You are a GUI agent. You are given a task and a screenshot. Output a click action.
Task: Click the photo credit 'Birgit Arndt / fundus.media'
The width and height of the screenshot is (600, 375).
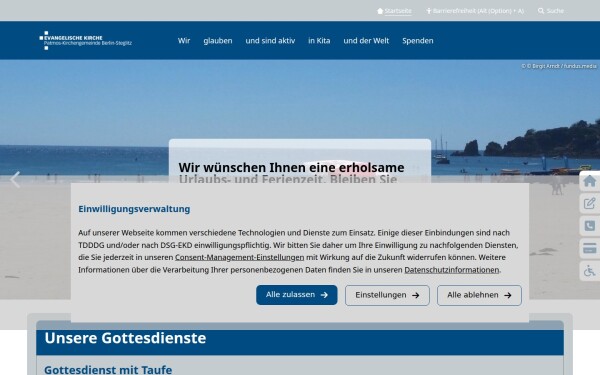564,66
